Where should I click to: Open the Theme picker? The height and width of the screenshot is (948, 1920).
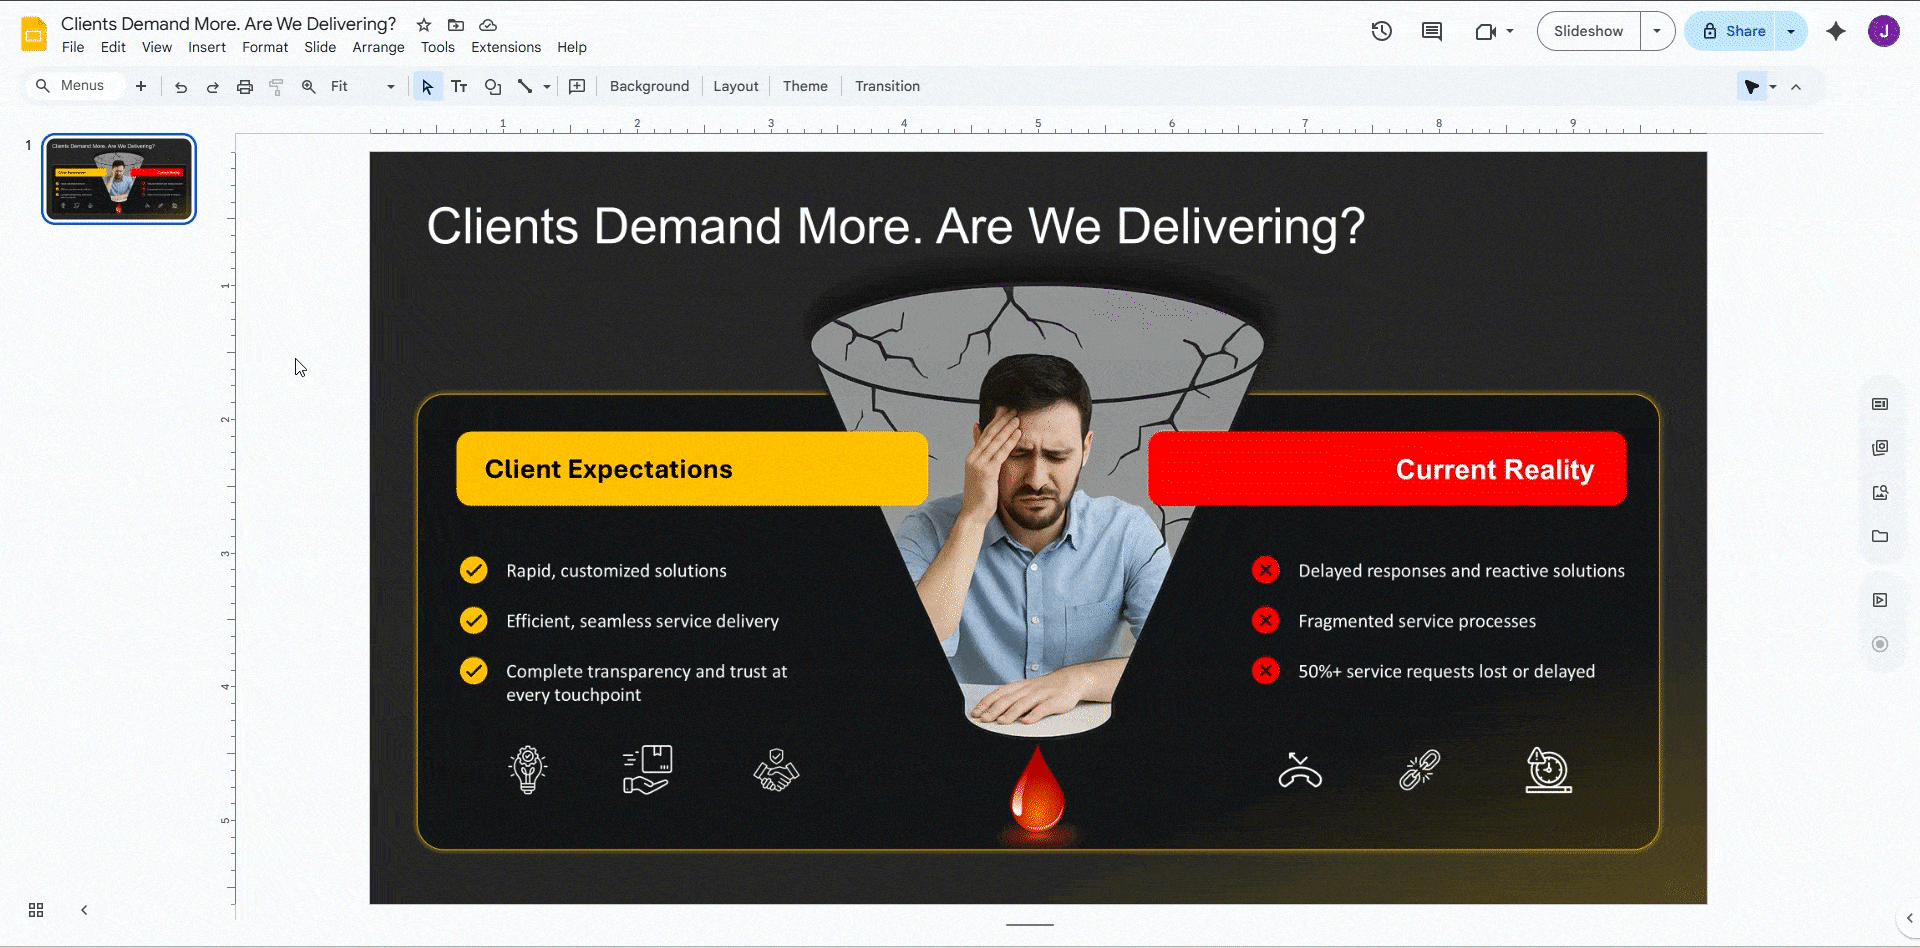click(x=805, y=86)
